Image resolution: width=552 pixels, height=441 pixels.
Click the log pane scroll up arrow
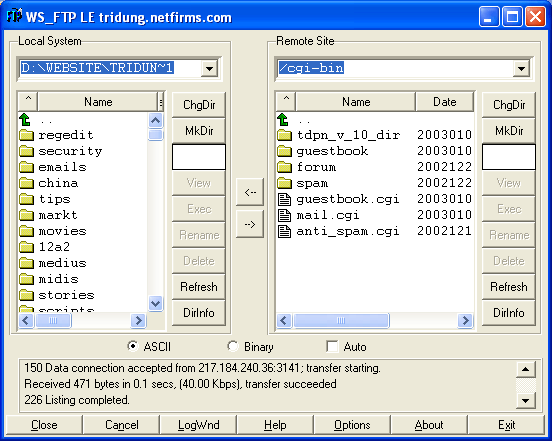526,369
